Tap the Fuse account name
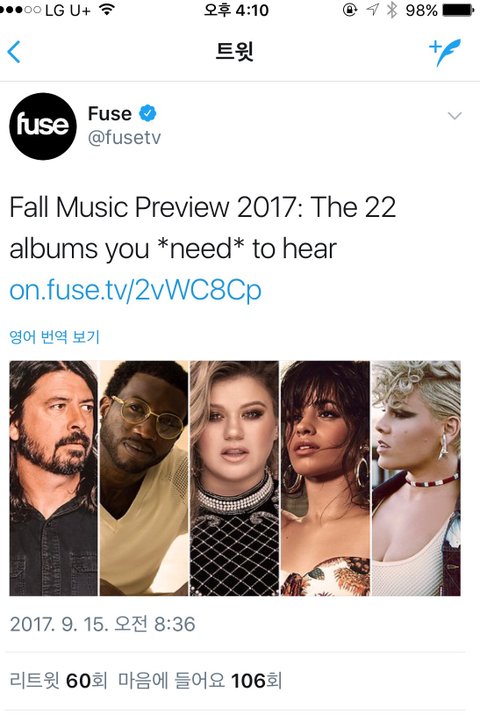480x714 pixels. (110, 113)
